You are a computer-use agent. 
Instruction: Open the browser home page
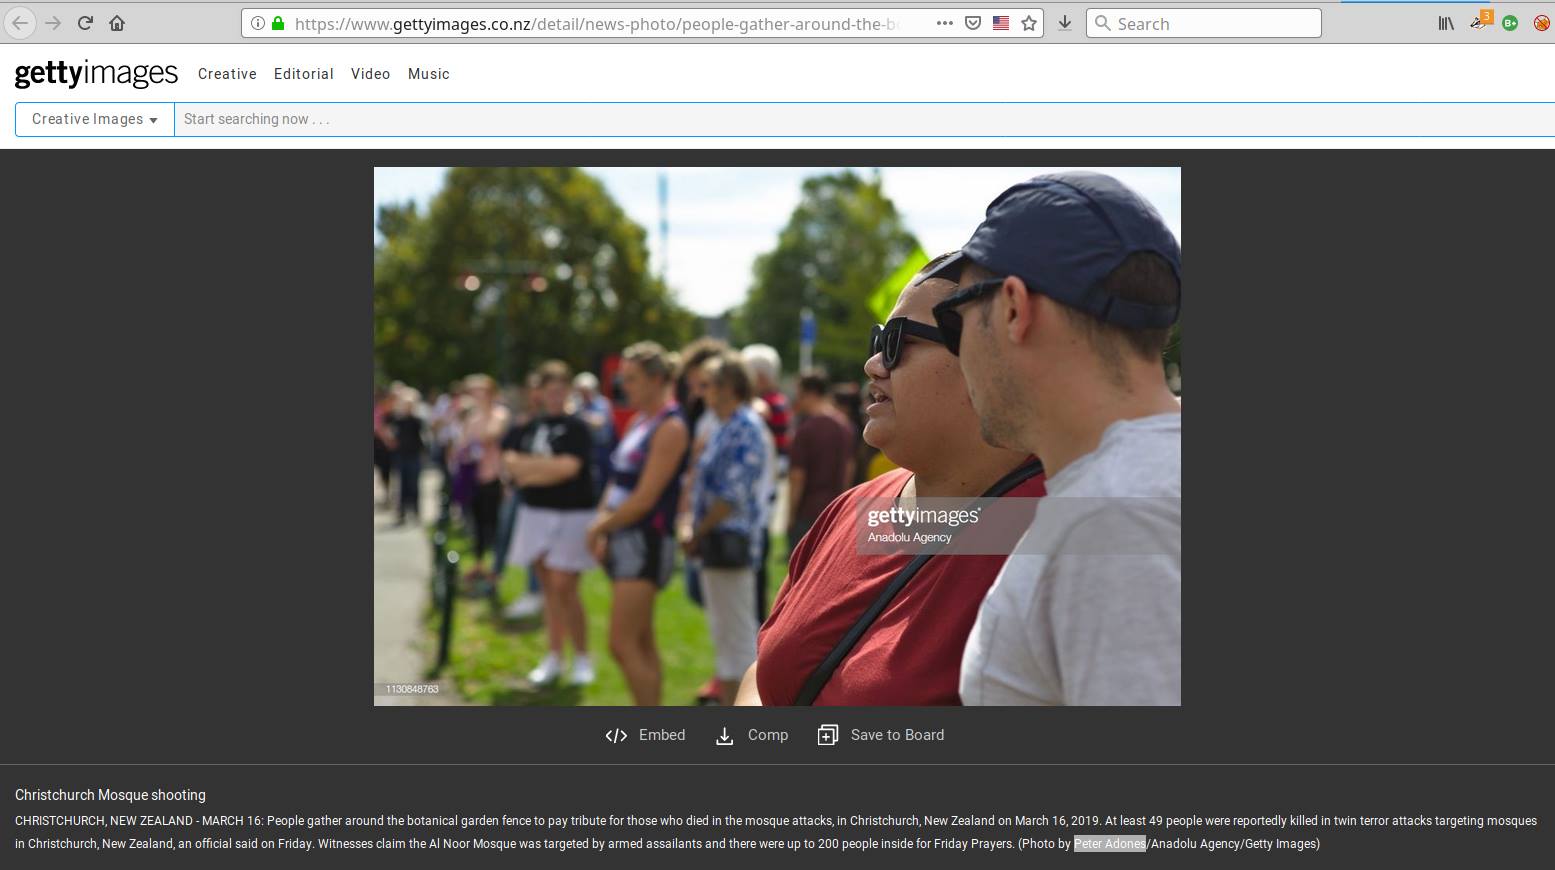coord(117,23)
